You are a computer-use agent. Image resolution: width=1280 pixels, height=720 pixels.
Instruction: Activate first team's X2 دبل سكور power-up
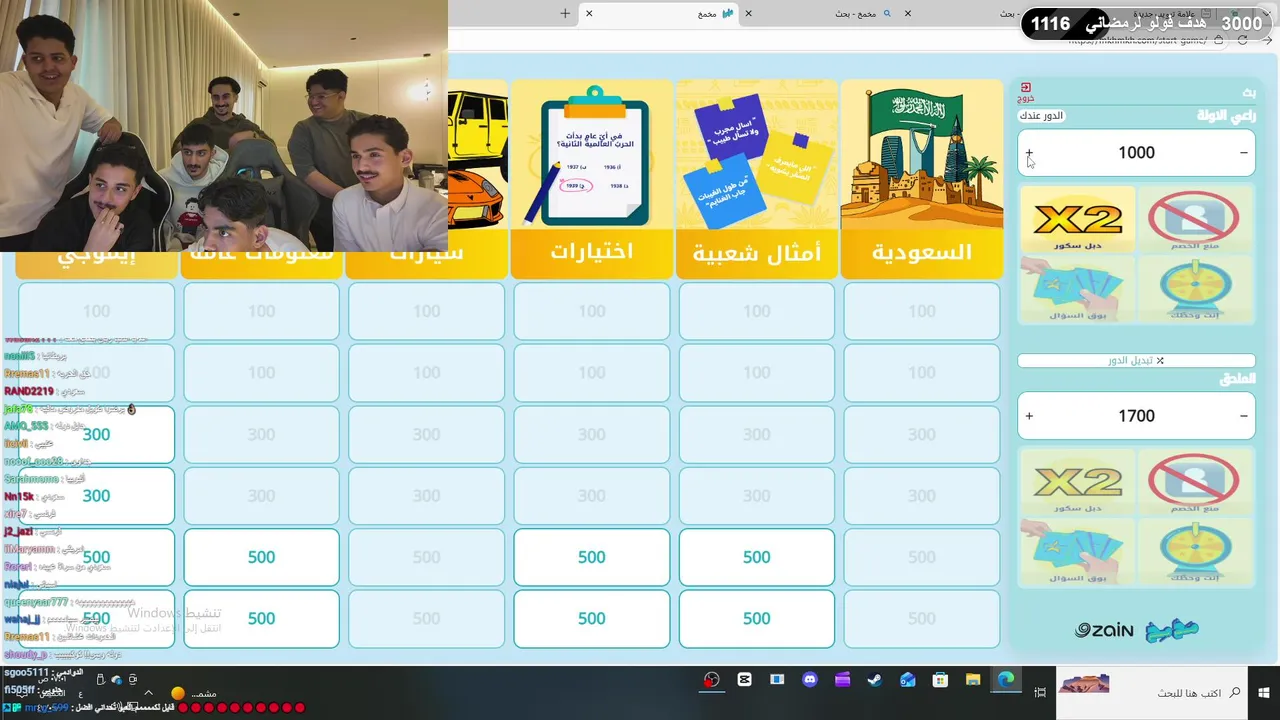pyautogui.click(x=1078, y=219)
